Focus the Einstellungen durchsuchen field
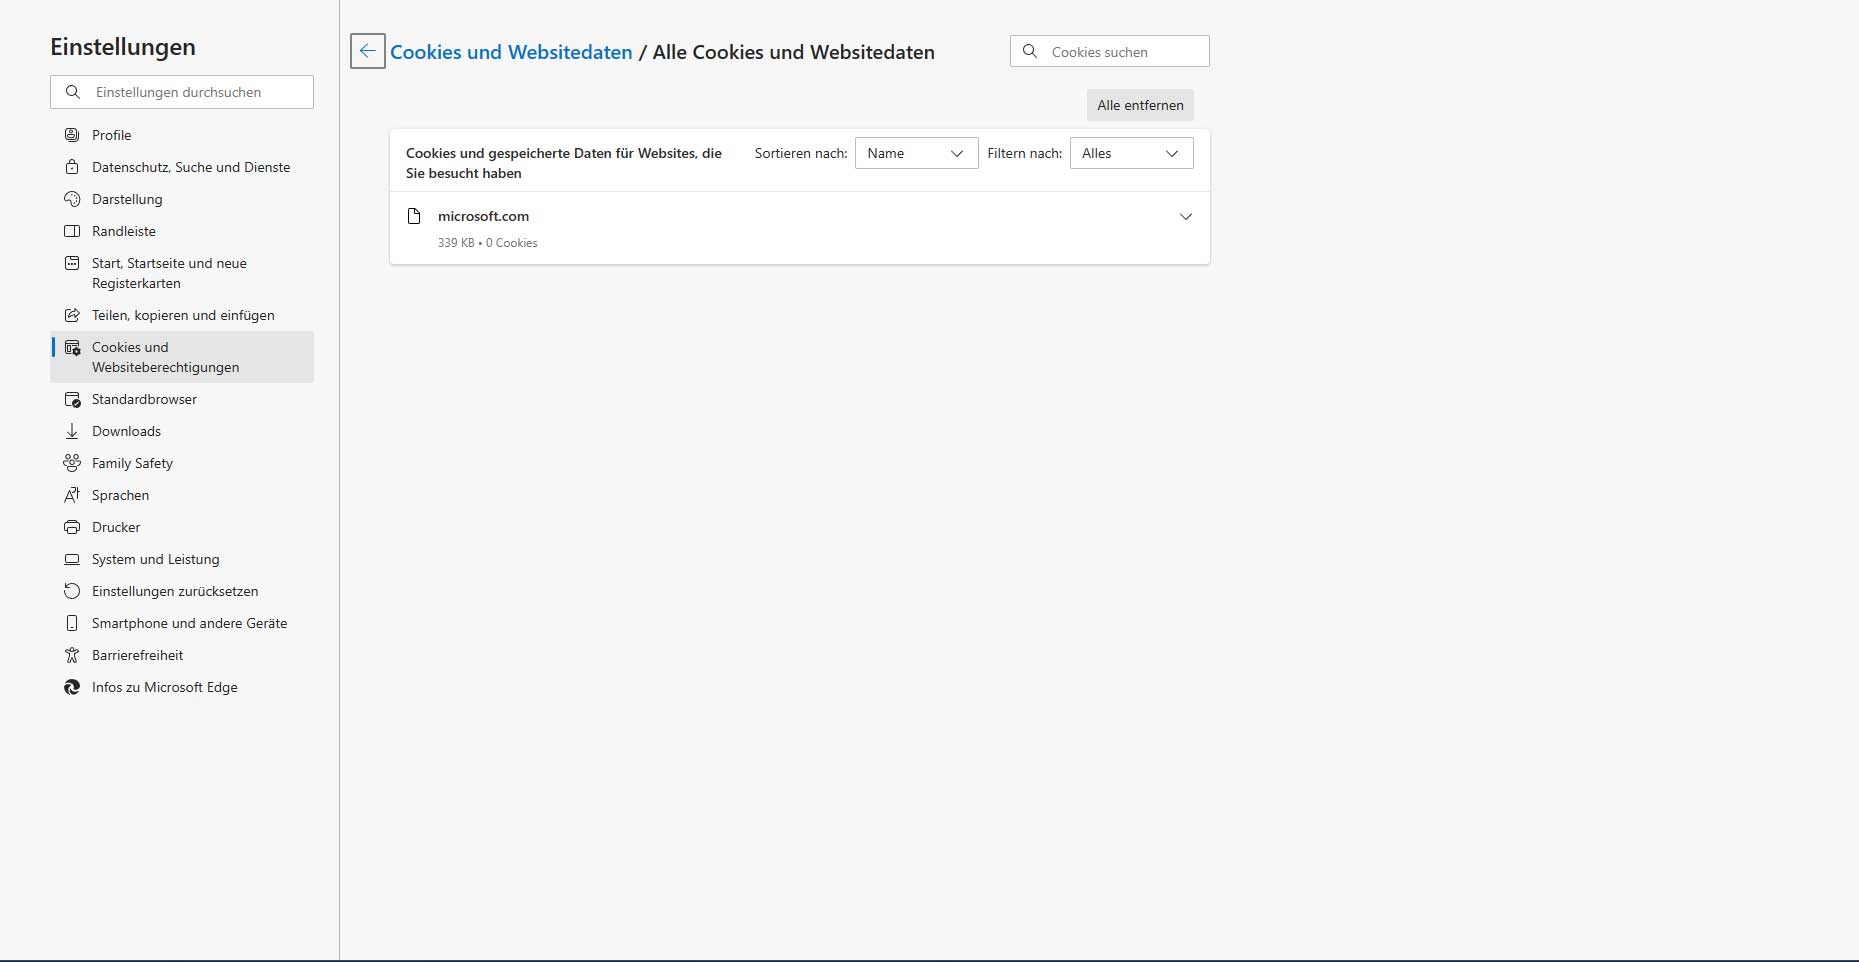The width and height of the screenshot is (1859, 962). coord(182,92)
